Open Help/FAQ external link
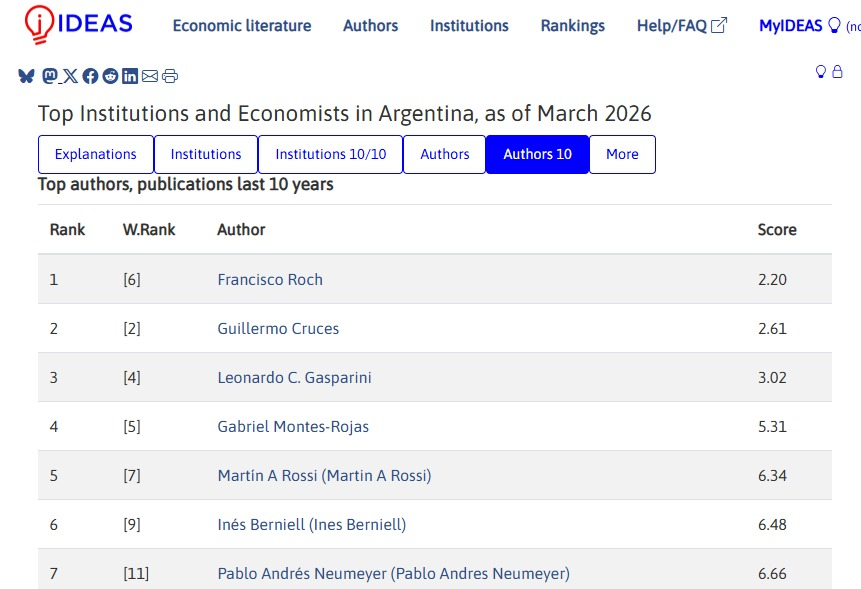The height and width of the screenshot is (589, 861). 682,26
